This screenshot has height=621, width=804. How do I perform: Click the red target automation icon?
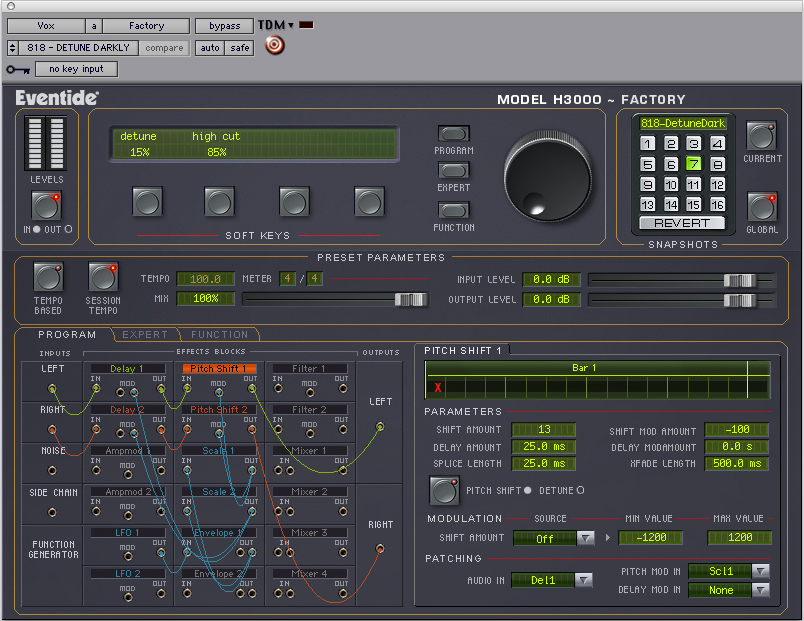(274, 46)
